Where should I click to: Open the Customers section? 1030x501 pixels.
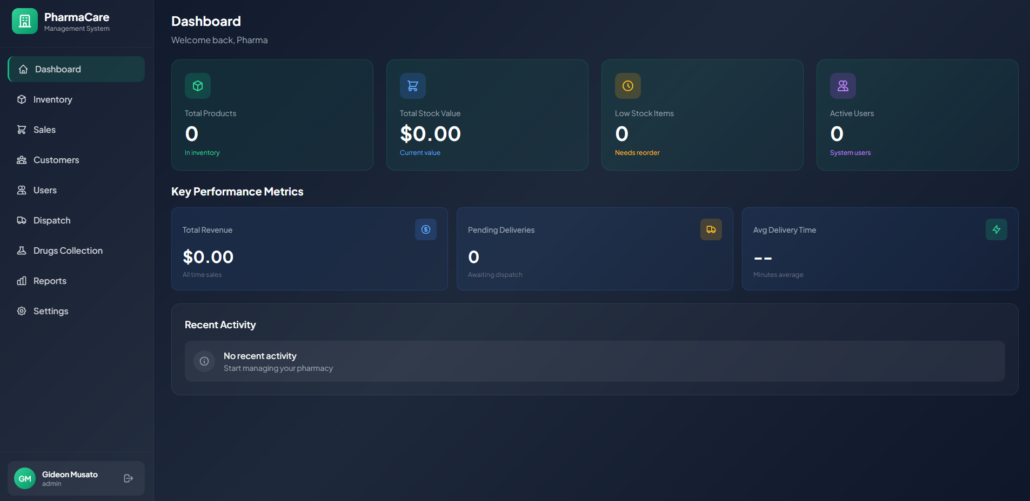tap(55, 160)
